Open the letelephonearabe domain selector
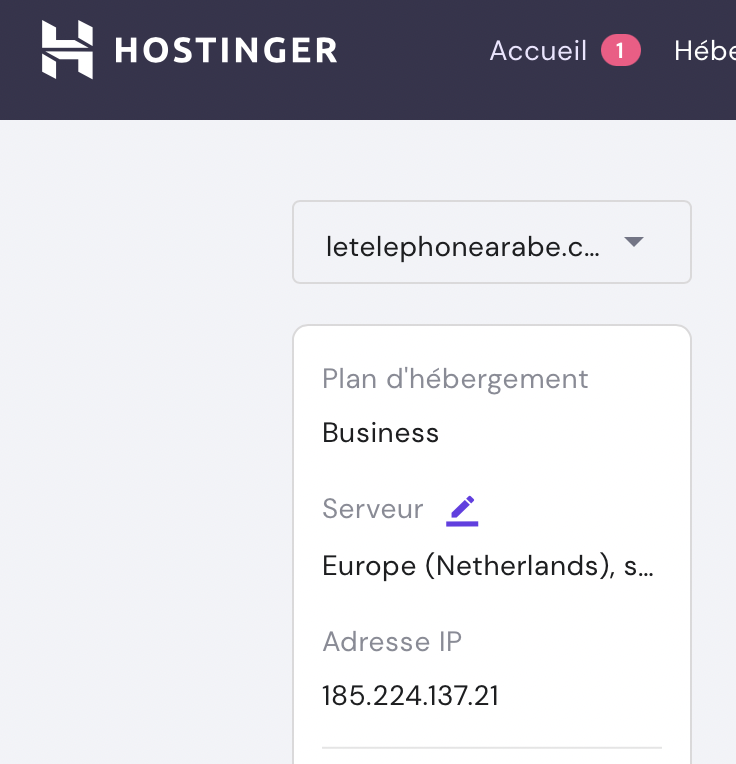The height and width of the screenshot is (764, 736). point(491,242)
